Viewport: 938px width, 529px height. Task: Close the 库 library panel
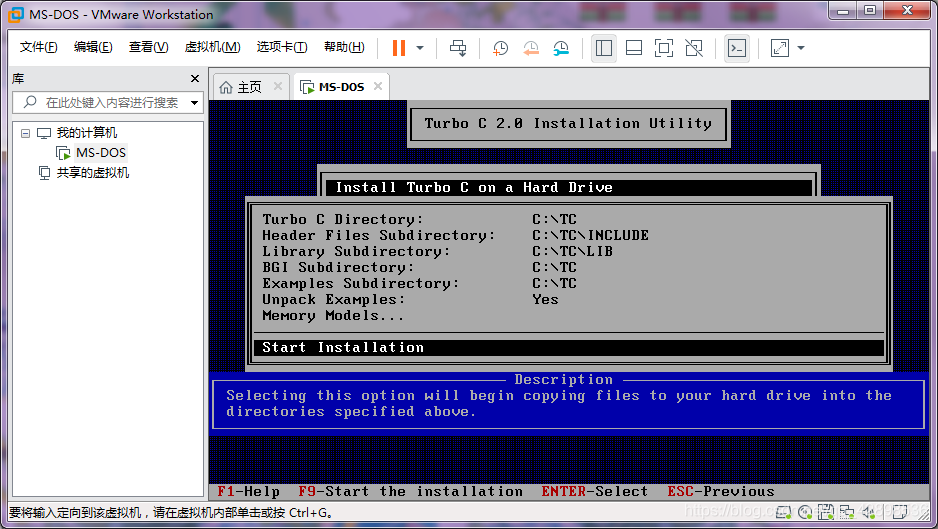194,78
